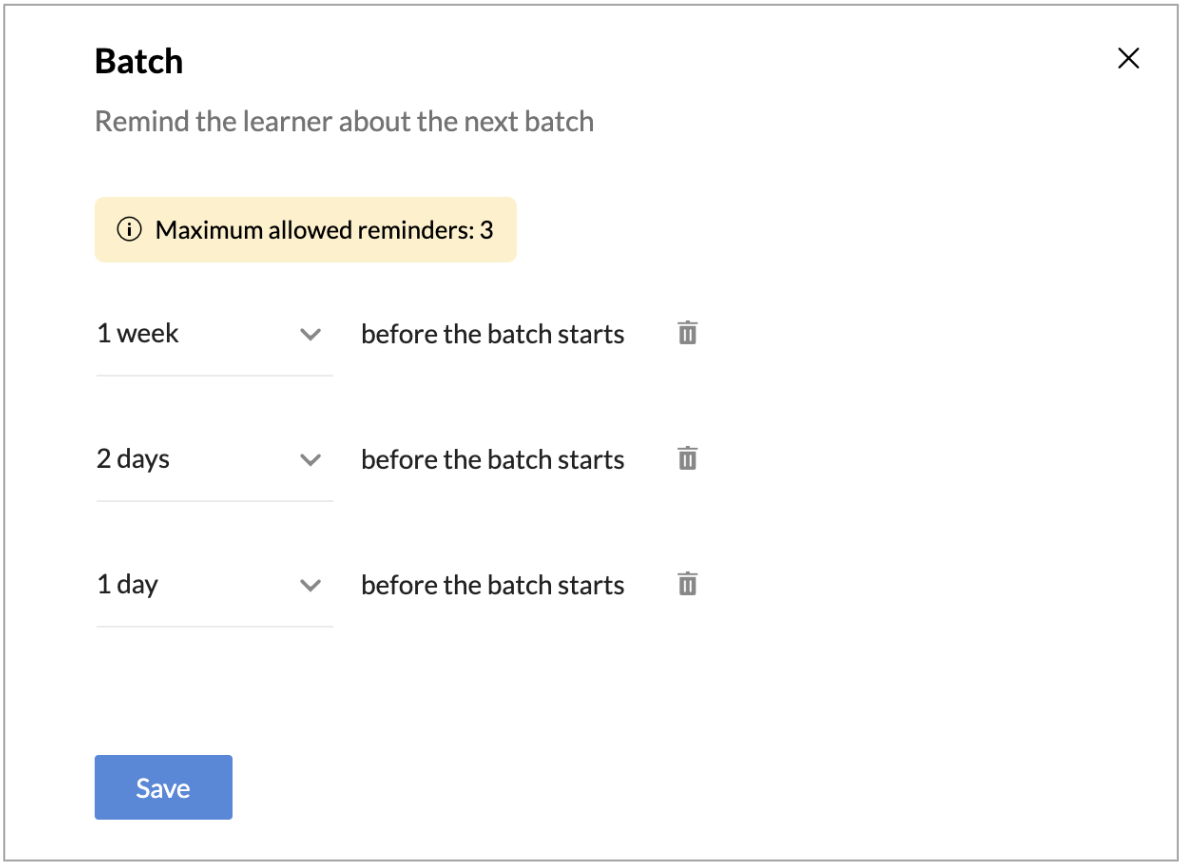Click 'before the batch starts' beside 1 day
Screen dimensions: 1184x866
pos(492,585)
